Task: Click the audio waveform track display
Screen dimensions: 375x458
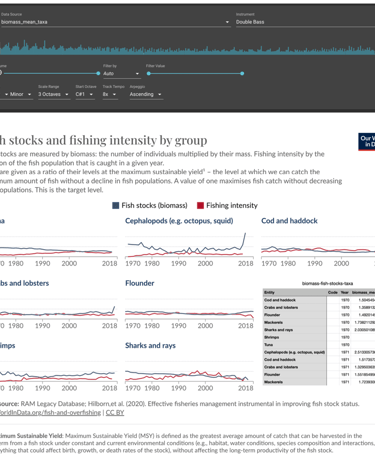Action: (187, 47)
